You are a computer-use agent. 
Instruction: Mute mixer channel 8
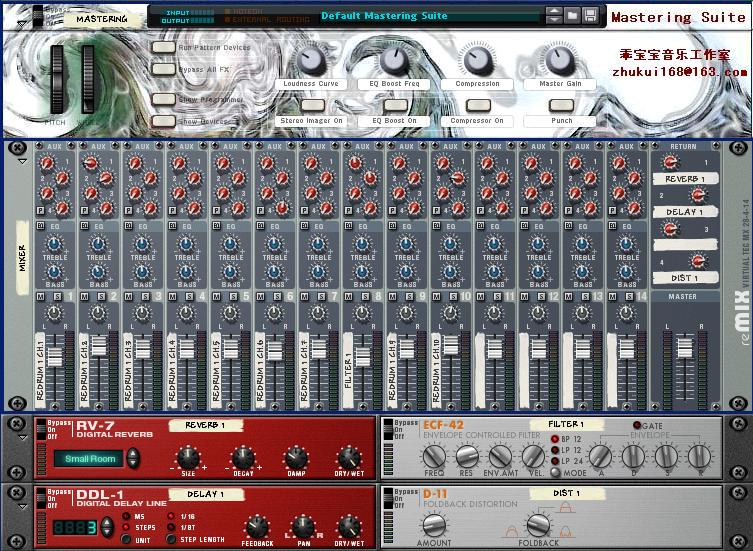348,297
